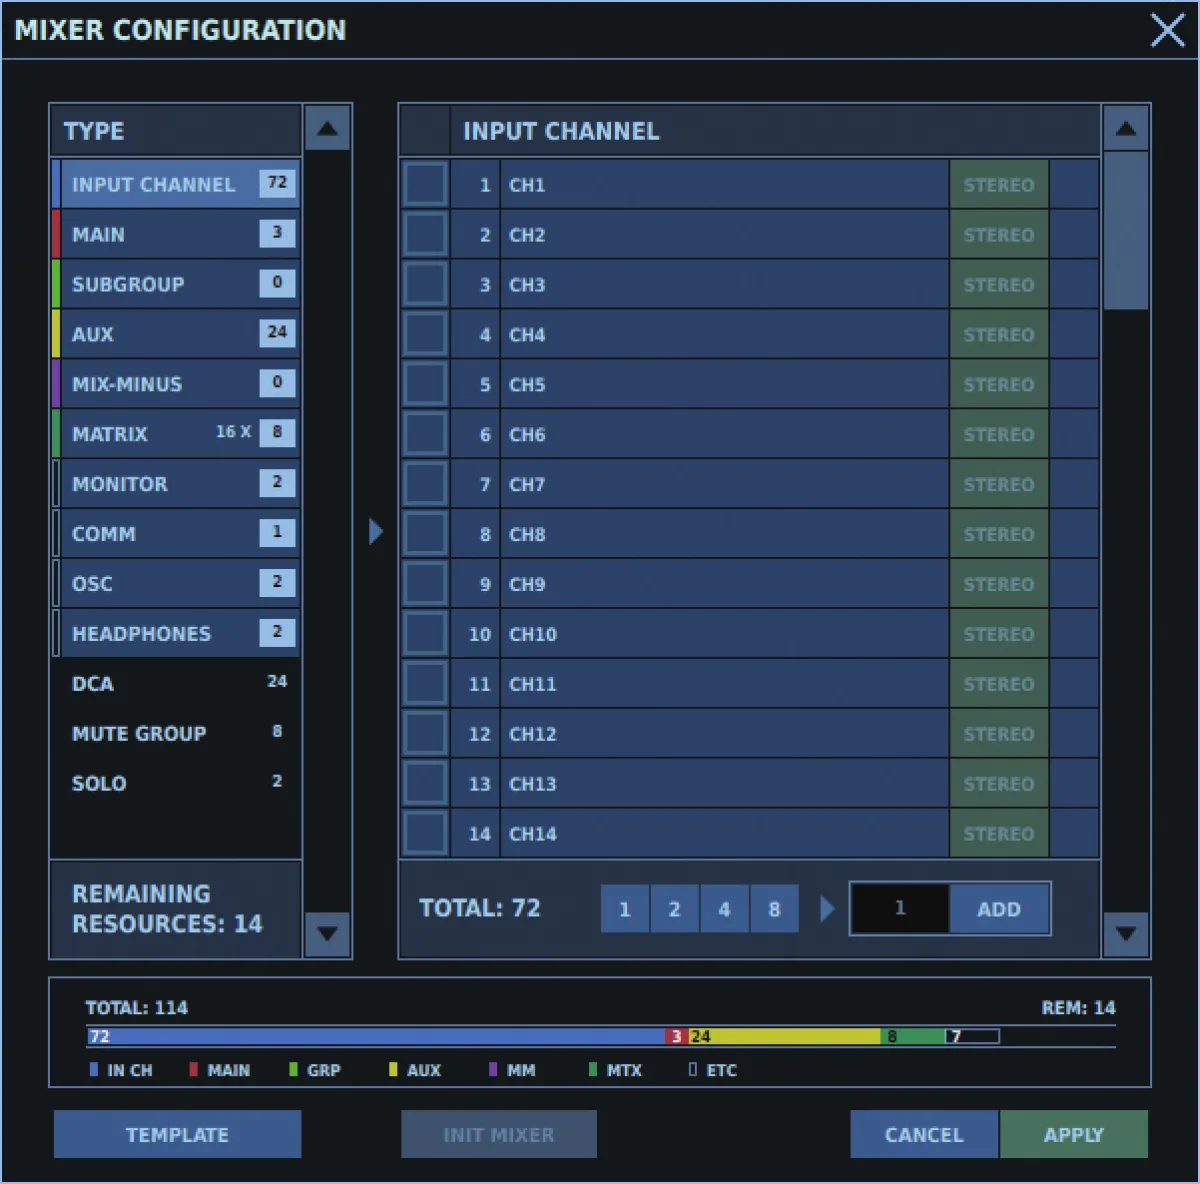Select COMM type
This screenshot has width=1200, height=1184.
[x=176, y=534]
